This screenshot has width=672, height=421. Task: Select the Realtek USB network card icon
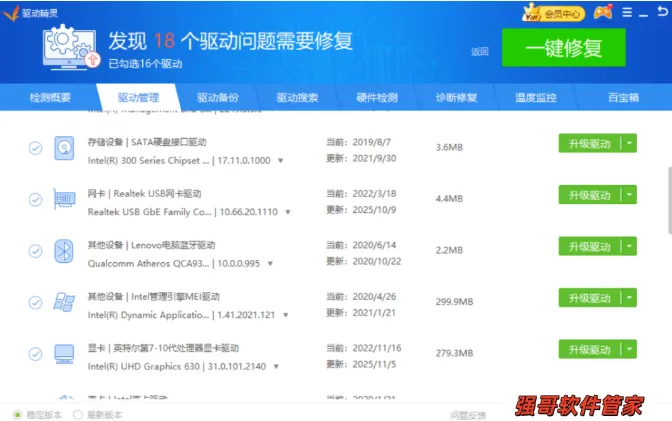click(64, 199)
